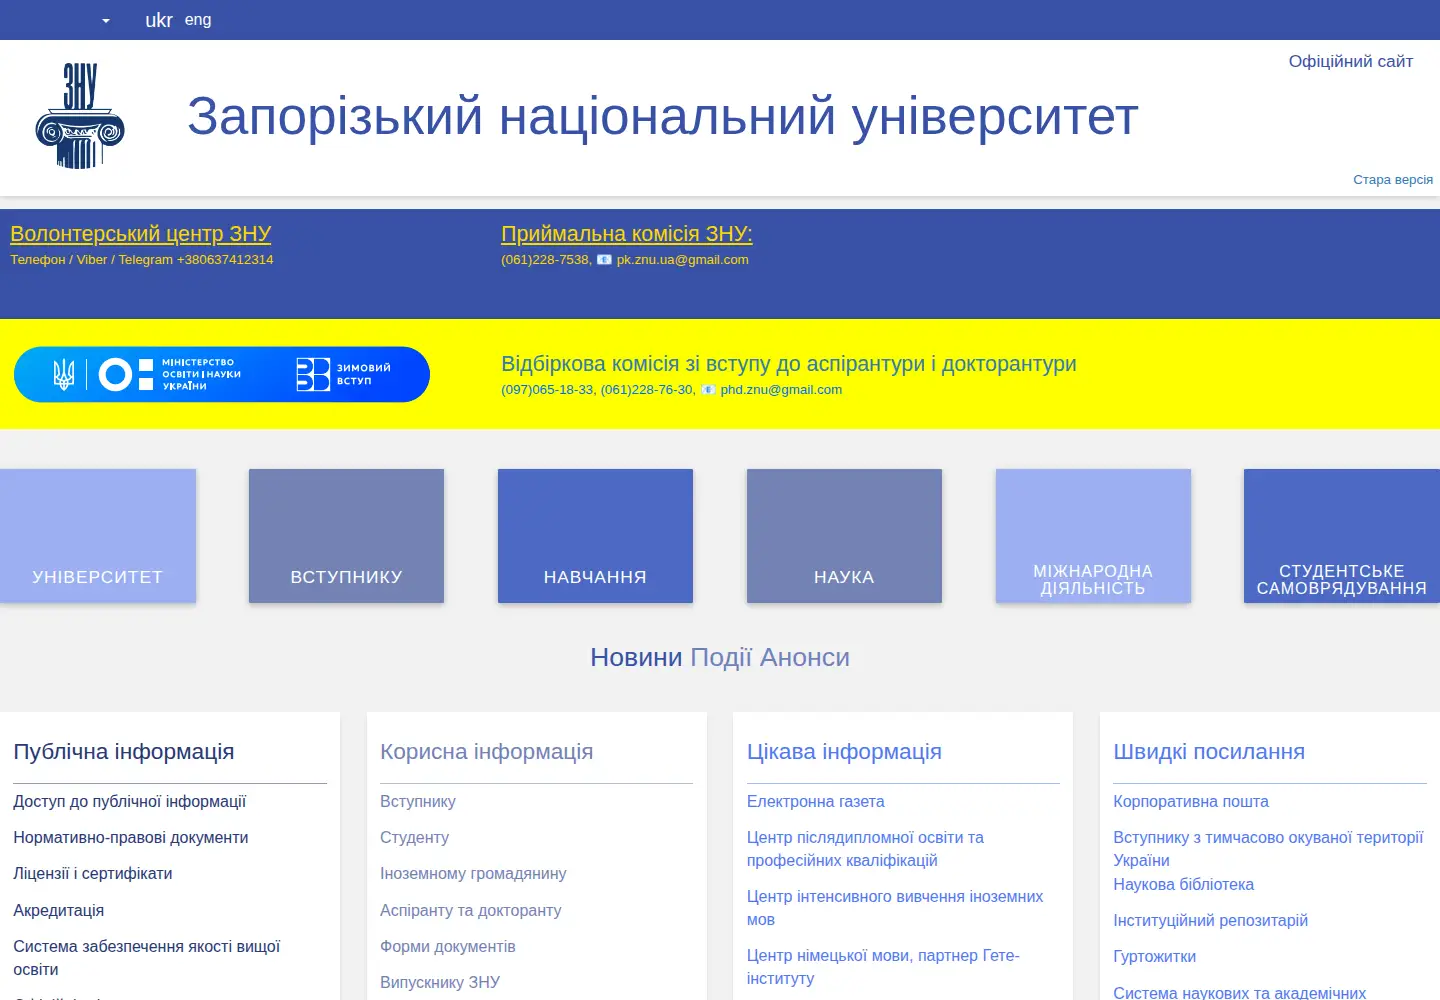Image resolution: width=1440 pixels, height=1000 pixels.
Task: Open Центр німецької мови Гете-інституту link
Action: [x=884, y=967]
